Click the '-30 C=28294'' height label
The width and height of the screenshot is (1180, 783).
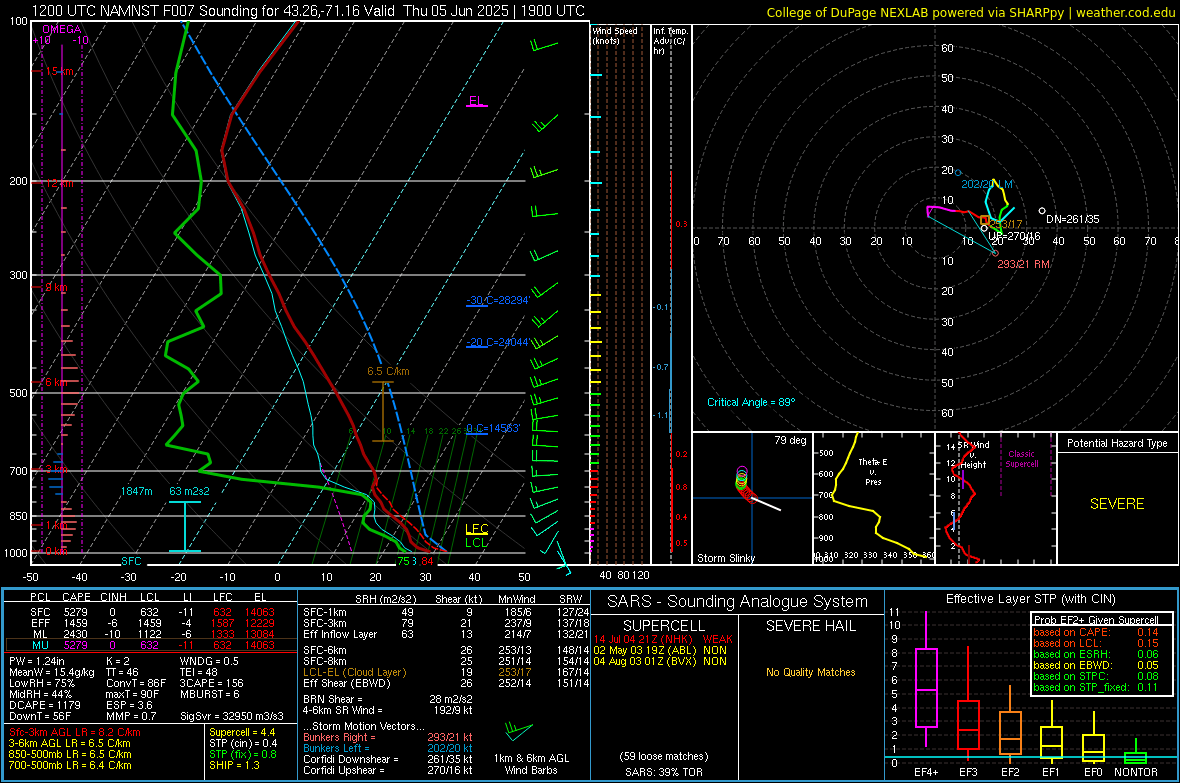tap(498, 300)
